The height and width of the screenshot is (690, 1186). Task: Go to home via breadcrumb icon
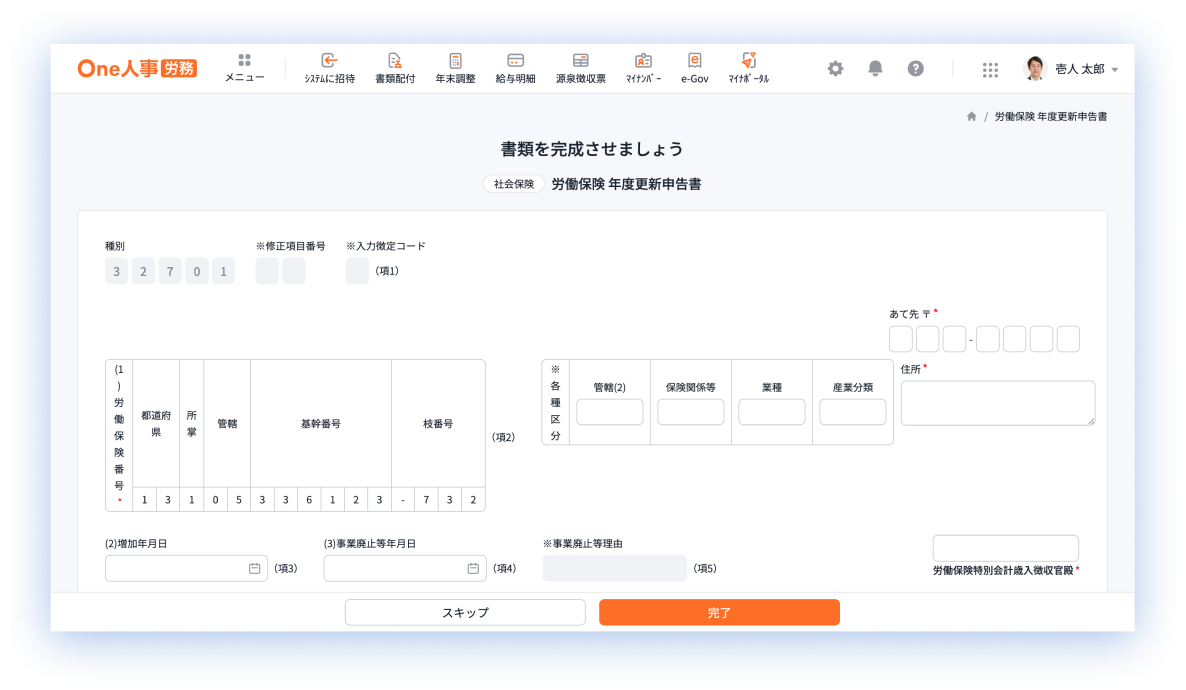pos(971,117)
